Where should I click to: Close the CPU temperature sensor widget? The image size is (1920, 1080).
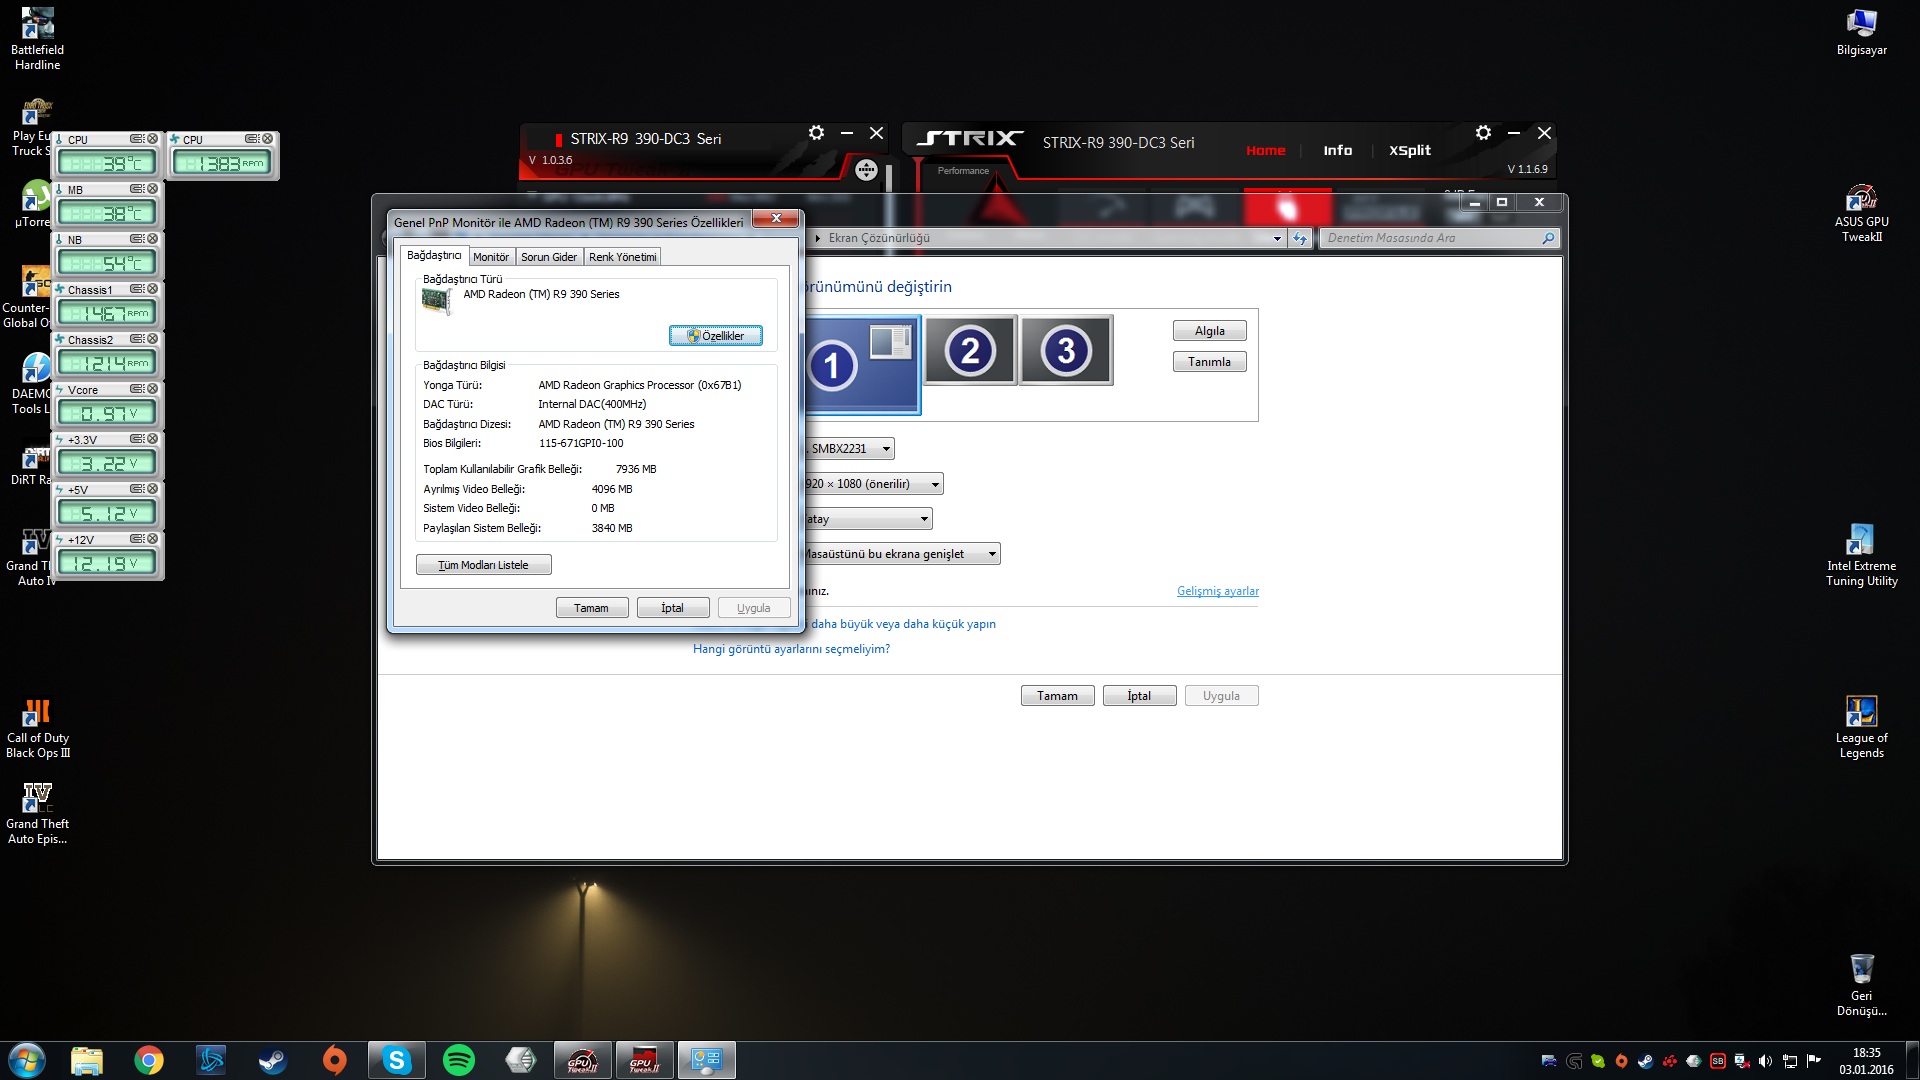(152, 139)
